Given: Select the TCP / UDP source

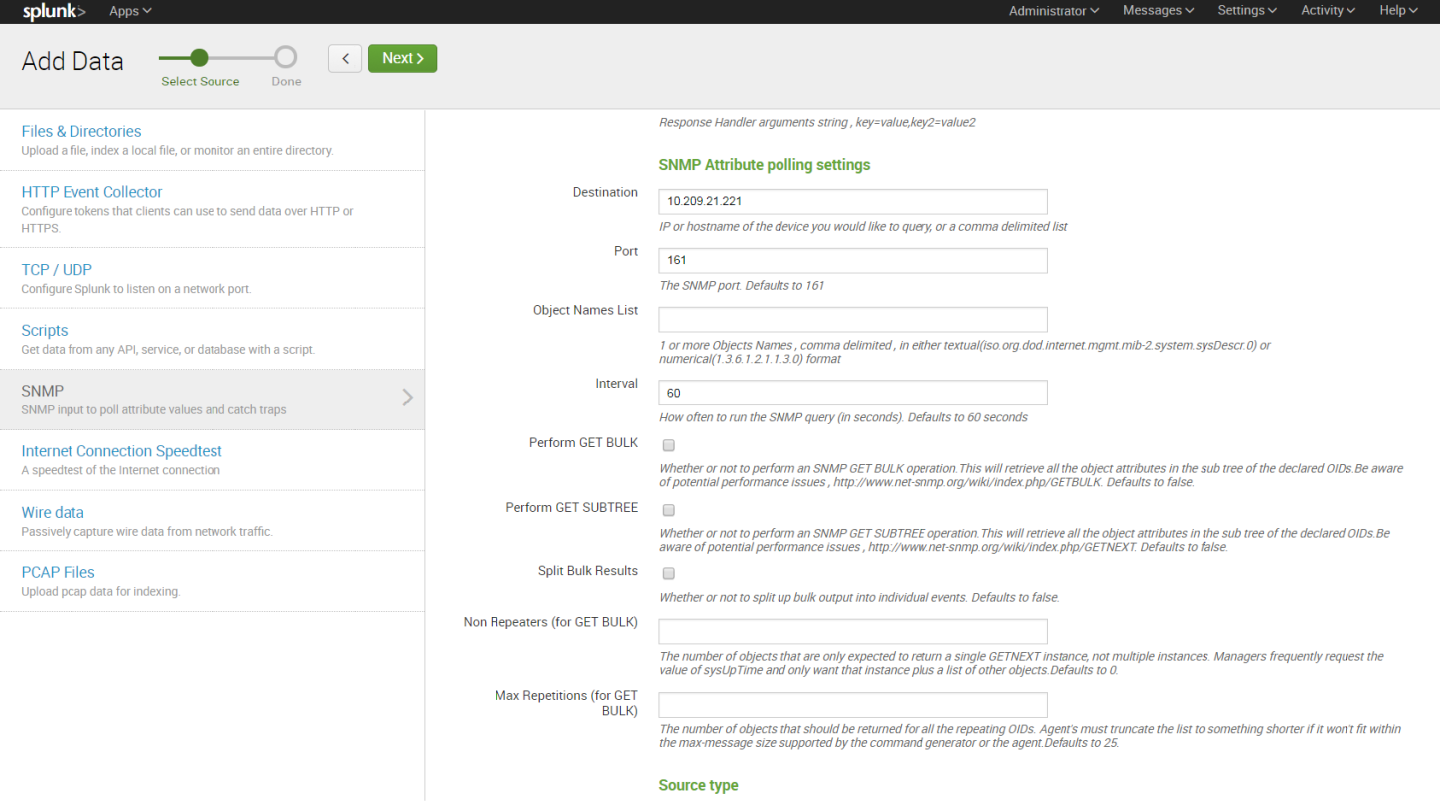Looking at the screenshot, I should click(56, 269).
